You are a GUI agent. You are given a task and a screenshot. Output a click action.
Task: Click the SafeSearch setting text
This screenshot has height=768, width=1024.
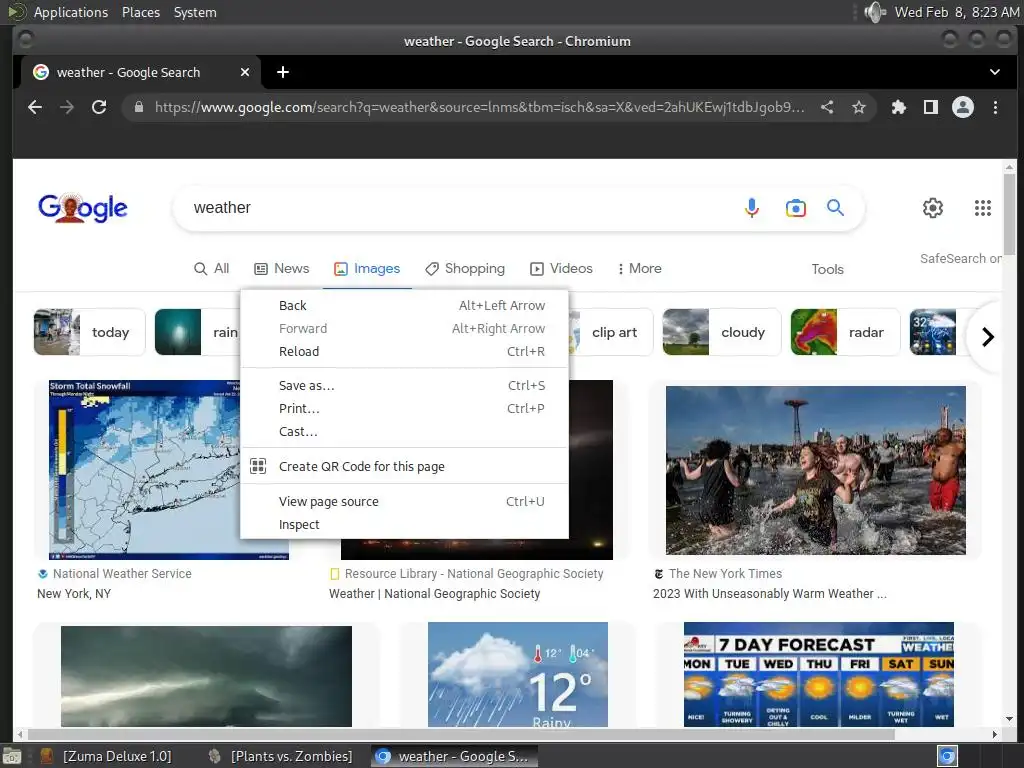[960, 259]
